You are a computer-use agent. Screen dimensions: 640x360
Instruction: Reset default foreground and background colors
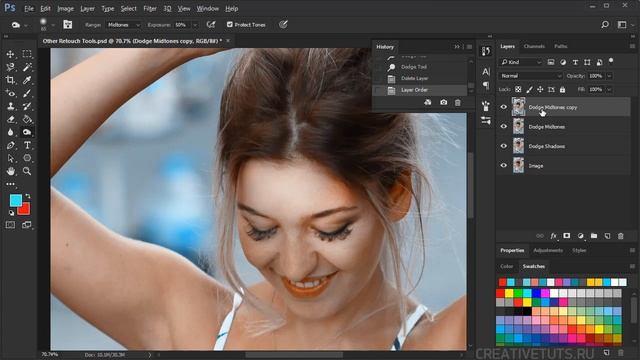[11, 213]
